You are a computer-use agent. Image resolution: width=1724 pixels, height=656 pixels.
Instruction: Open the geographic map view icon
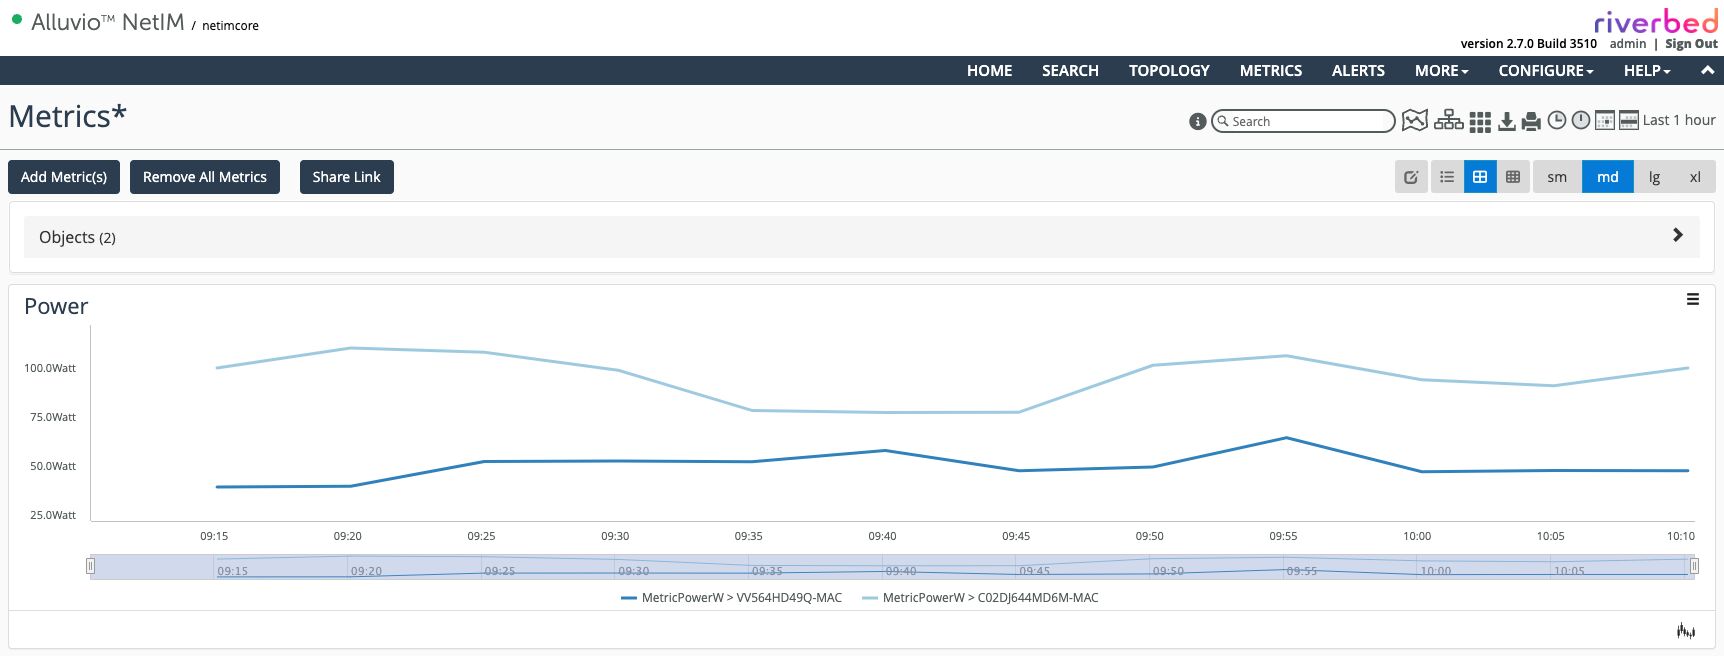(x=1415, y=120)
